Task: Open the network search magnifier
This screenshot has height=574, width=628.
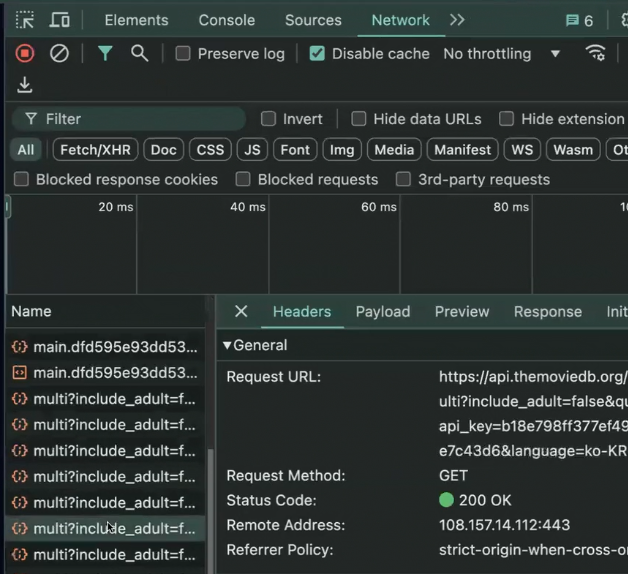Action: pyautogui.click(x=139, y=53)
